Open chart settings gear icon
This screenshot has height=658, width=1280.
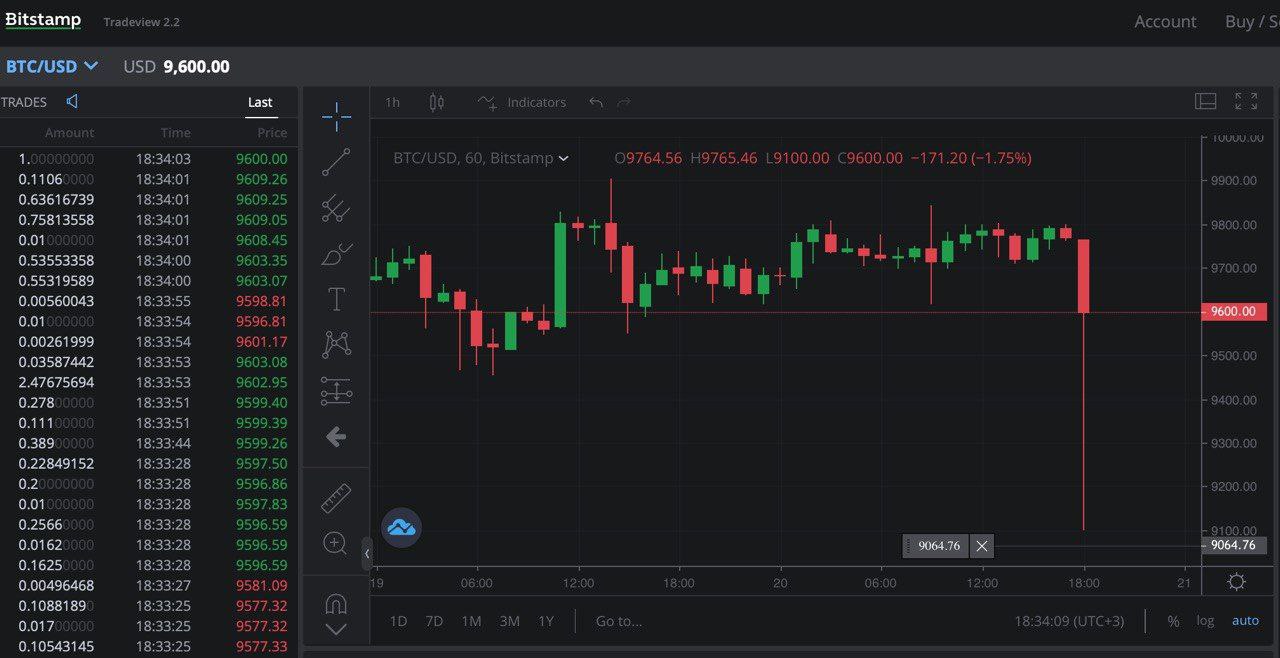[x=1237, y=582]
